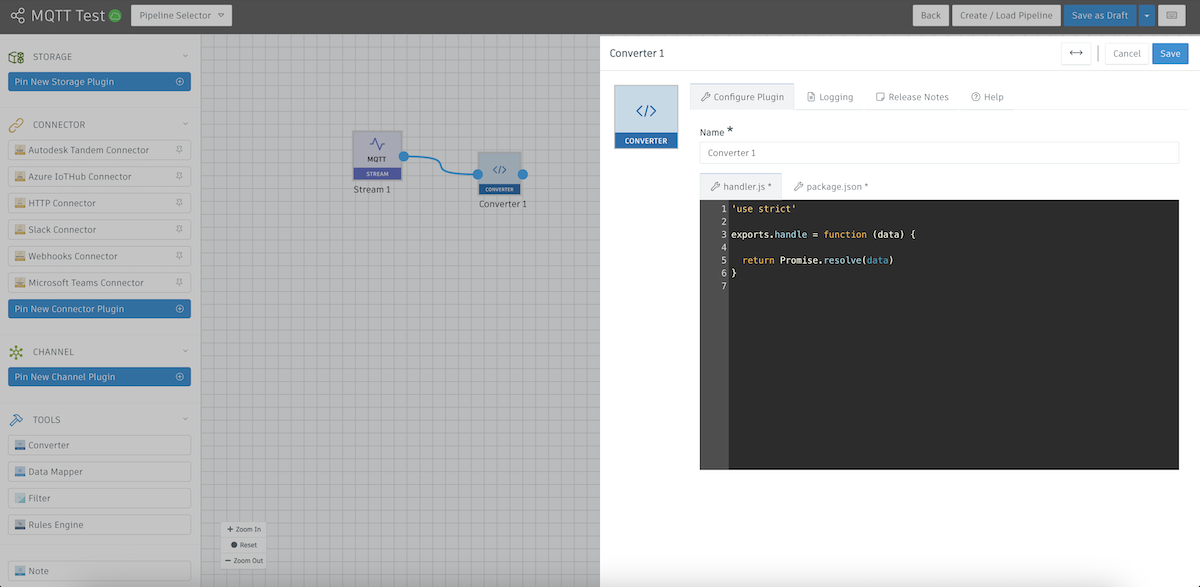Open the Save as Draft dropdown arrow

[1146, 15]
